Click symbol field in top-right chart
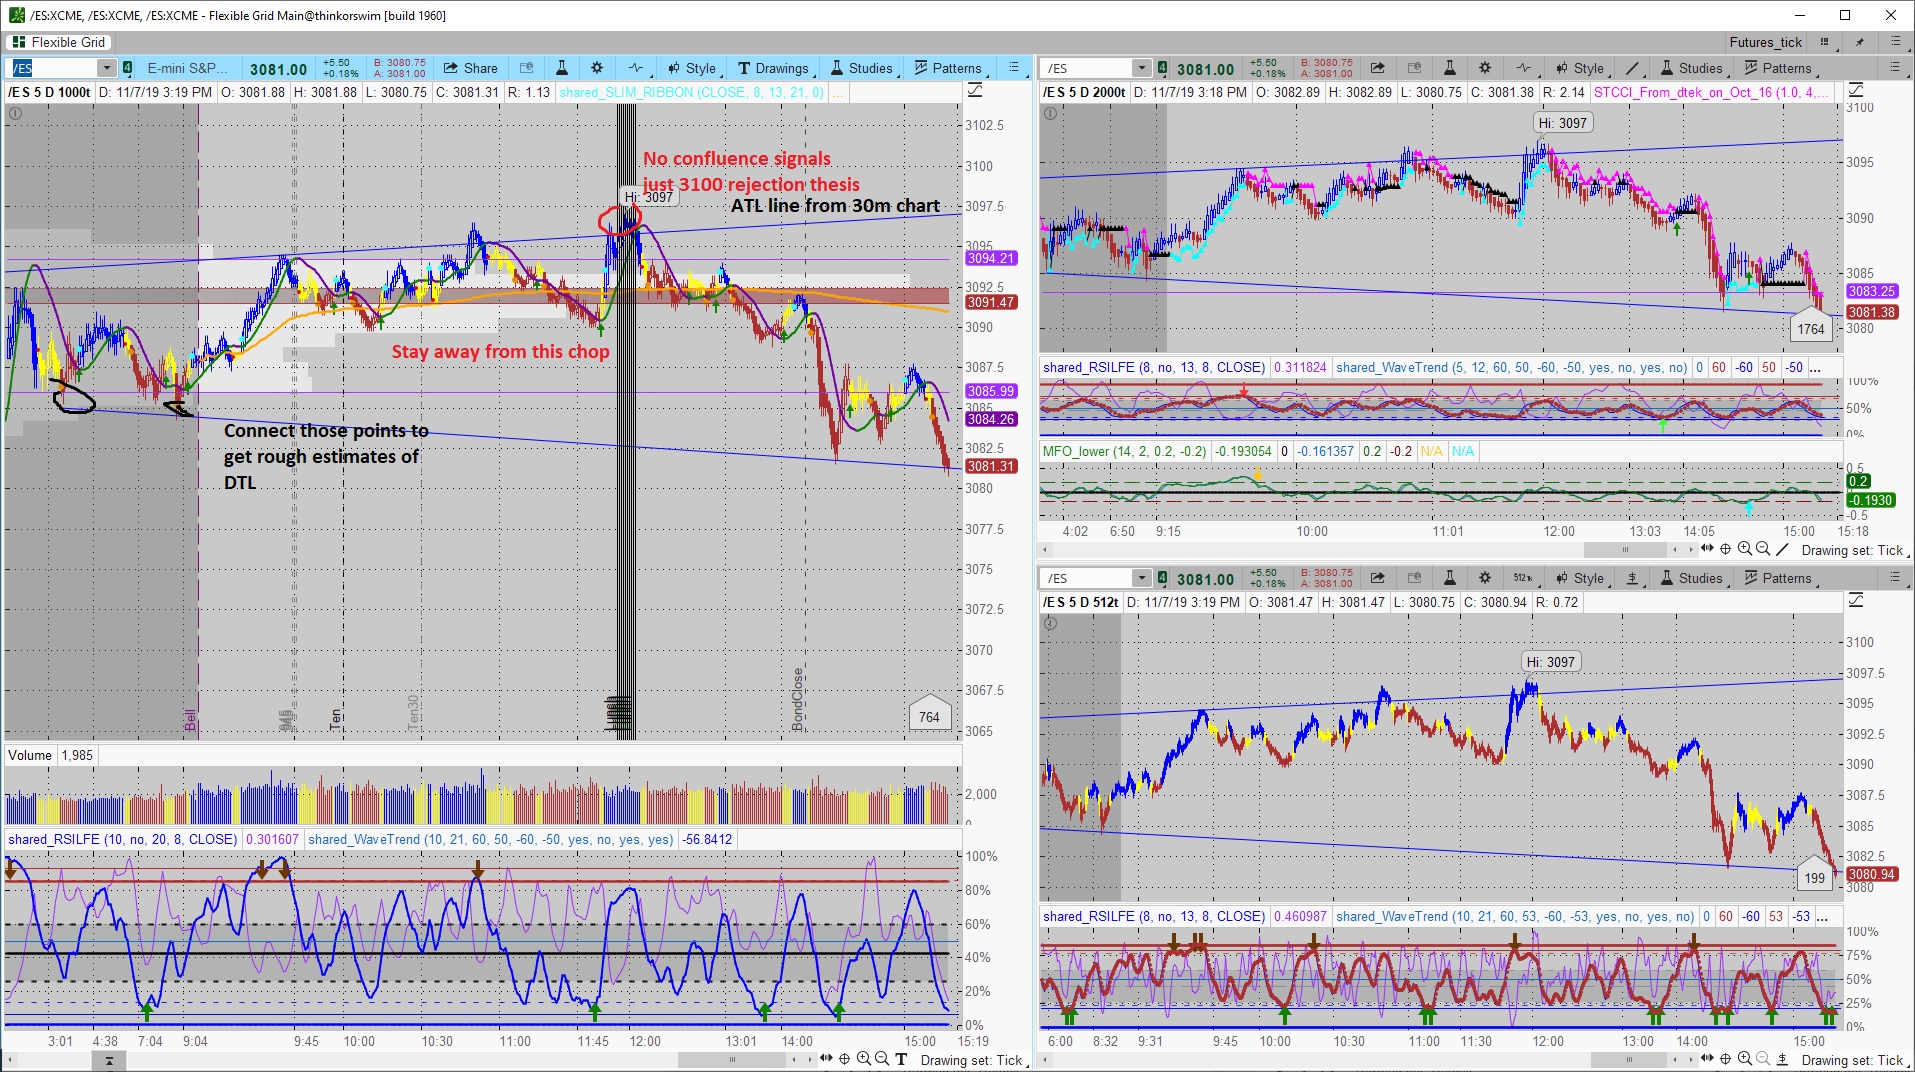Image resolution: width=1915 pixels, height=1072 pixels. [x=1088, y=68]
